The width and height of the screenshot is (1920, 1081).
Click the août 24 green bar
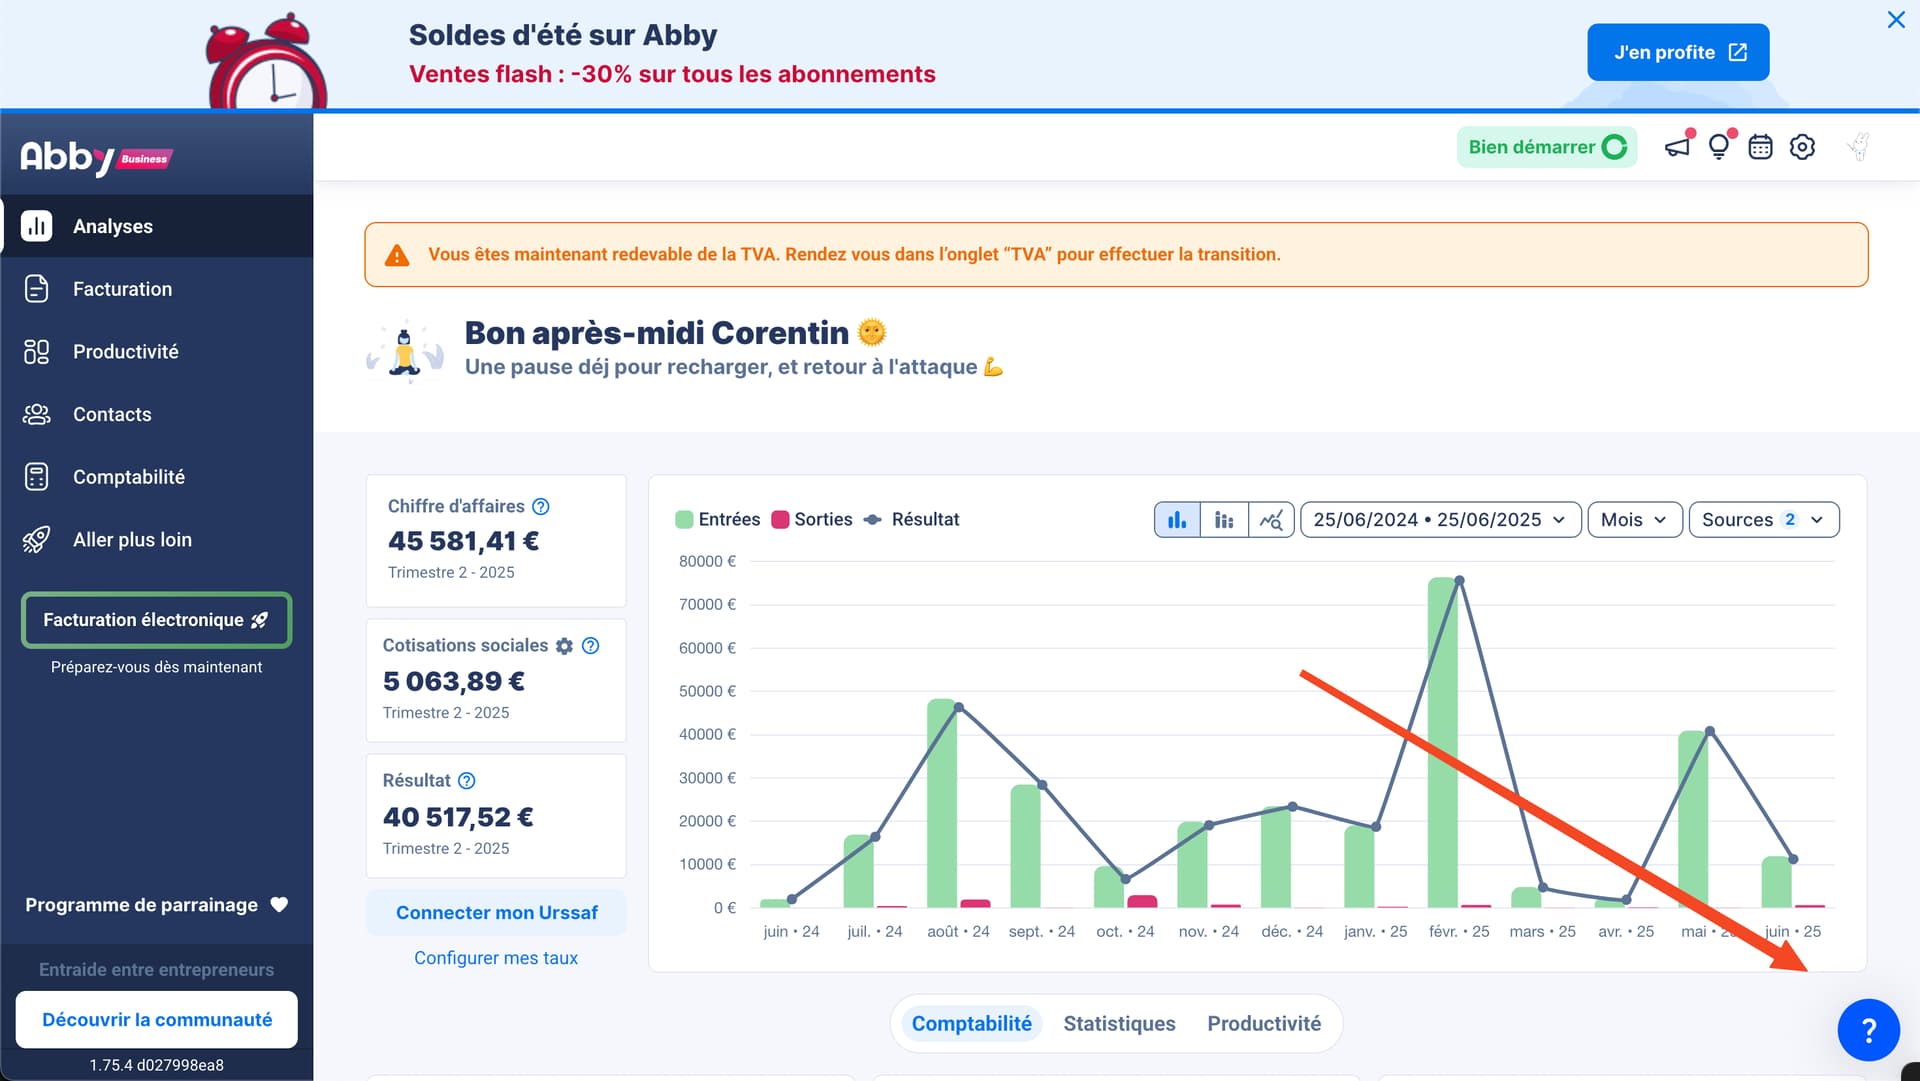(941, 803)
